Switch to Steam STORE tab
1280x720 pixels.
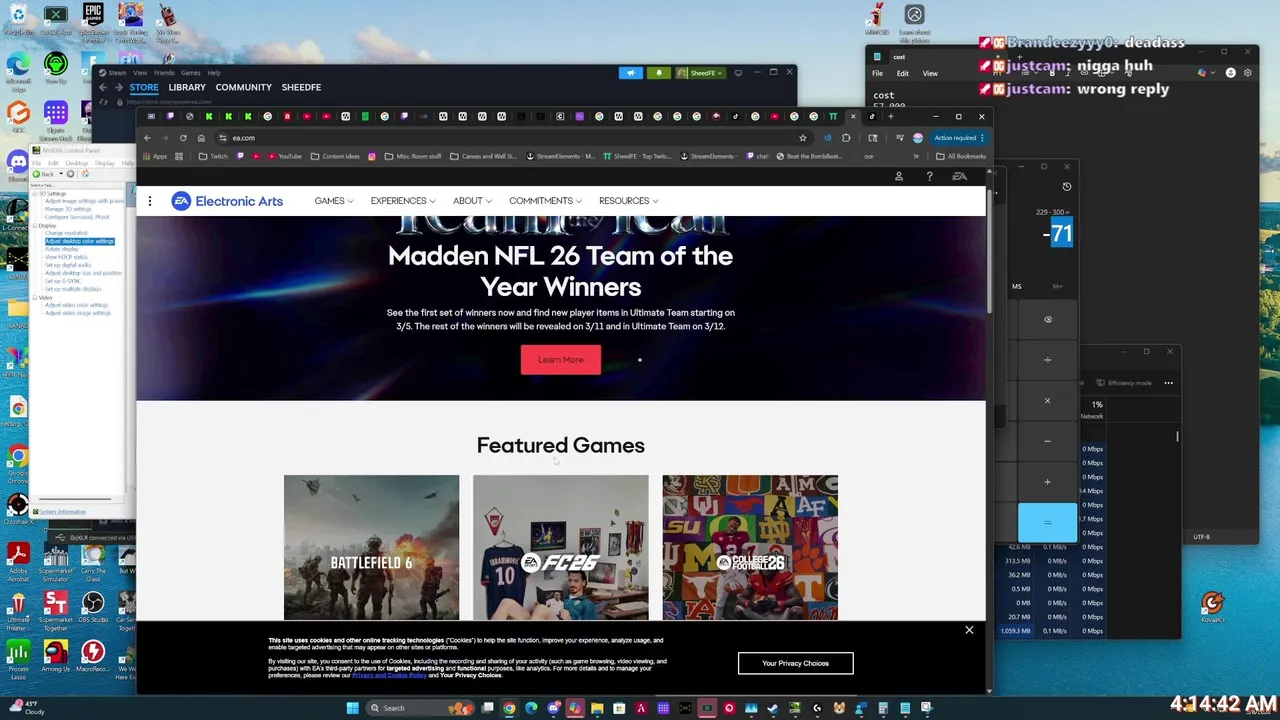[x=144, y=87]
